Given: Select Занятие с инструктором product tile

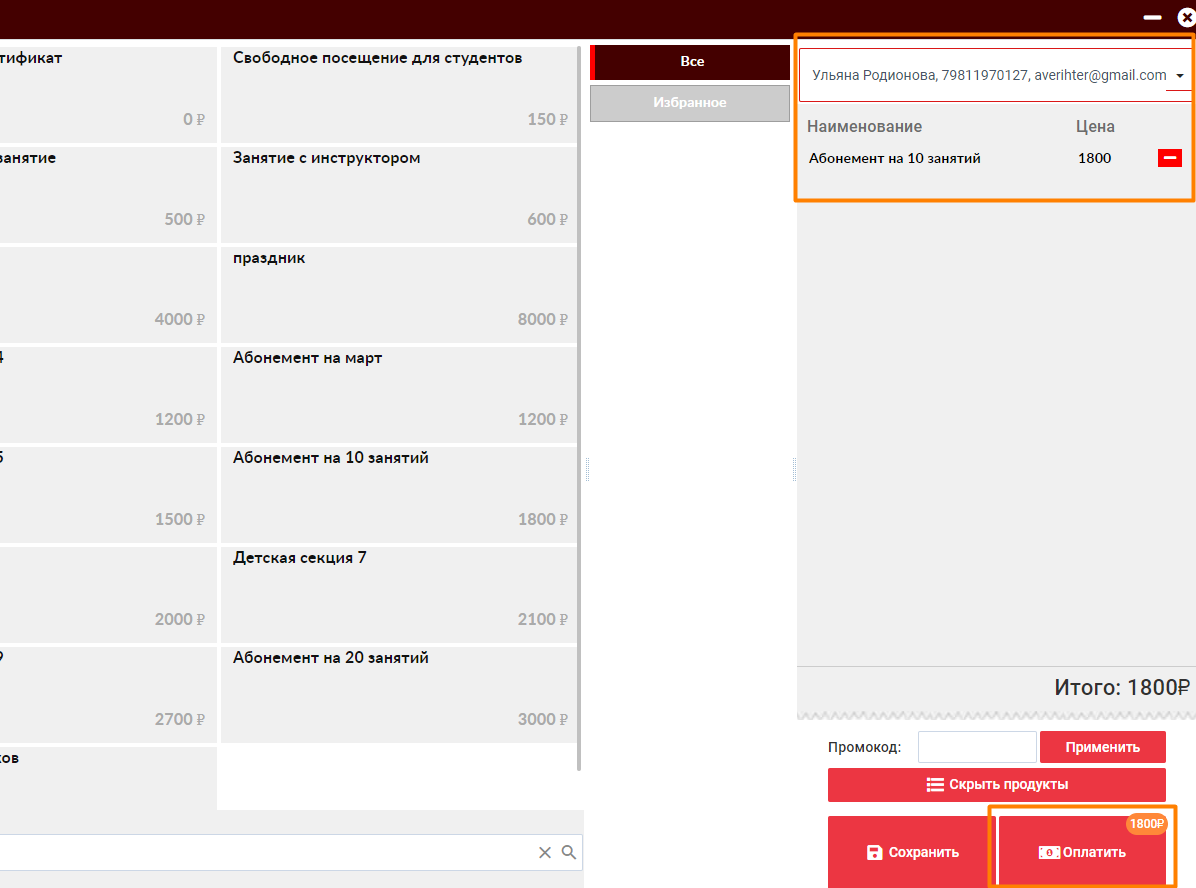Looking at the screenshot, I should click(x=398, y=193).
